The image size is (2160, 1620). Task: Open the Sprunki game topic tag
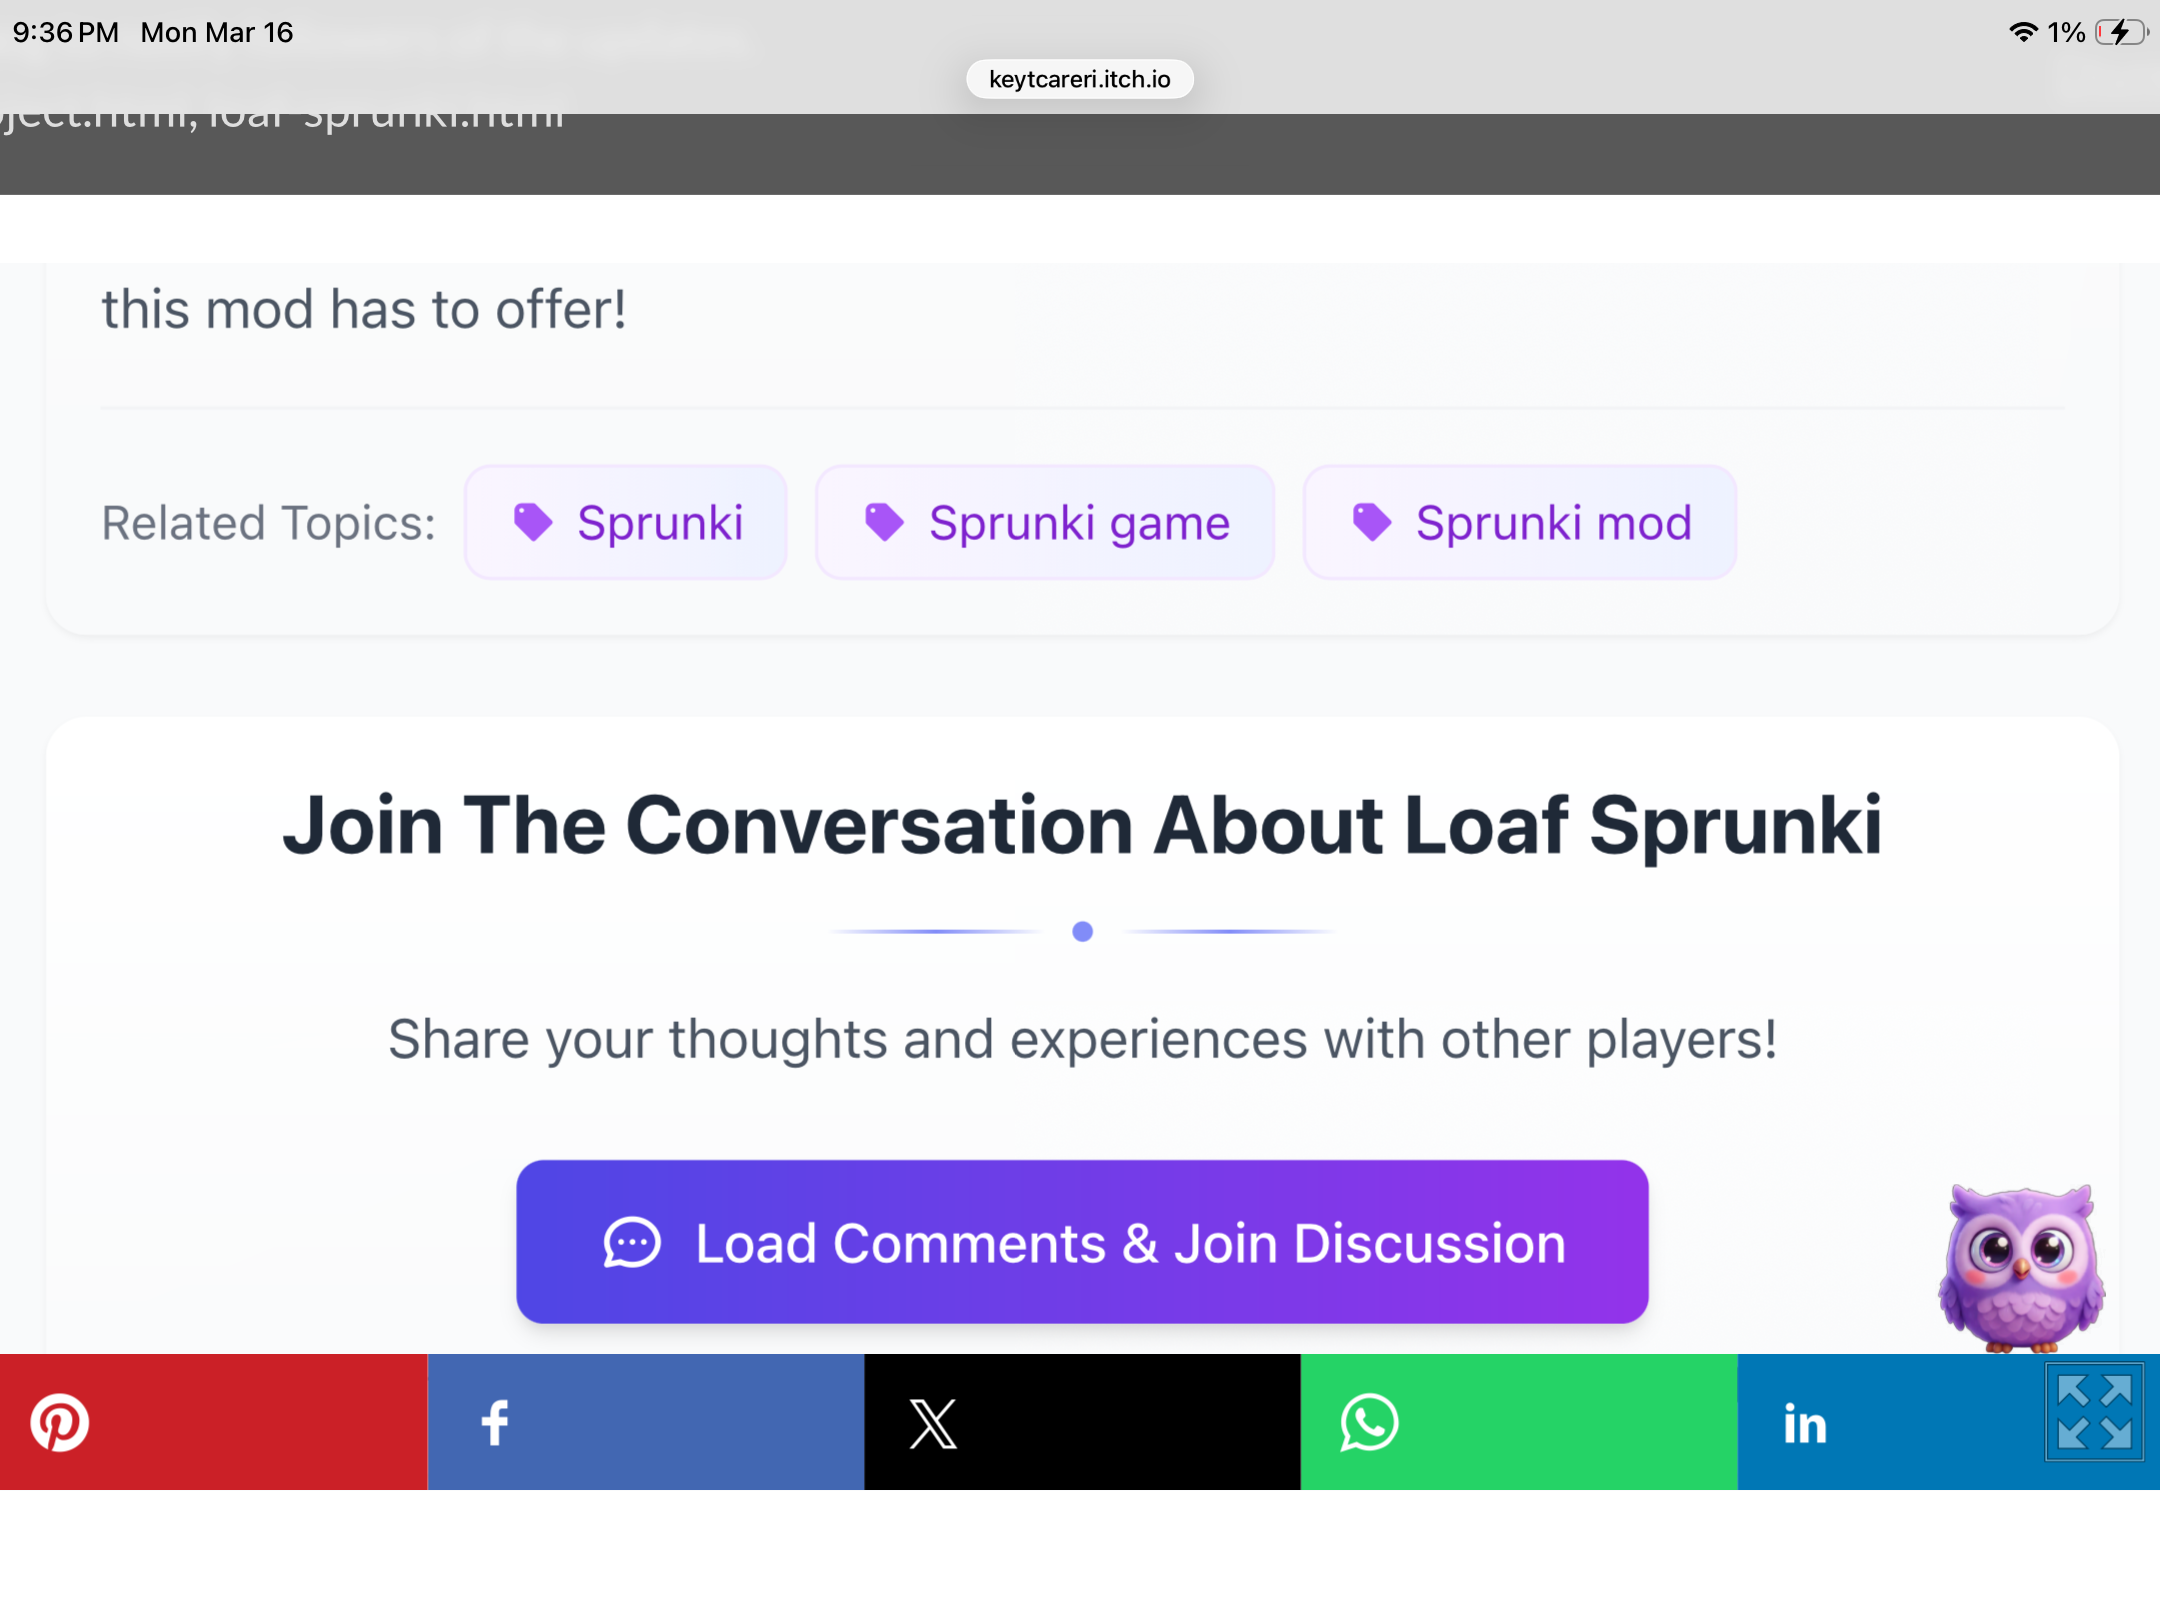point(1045,522)
